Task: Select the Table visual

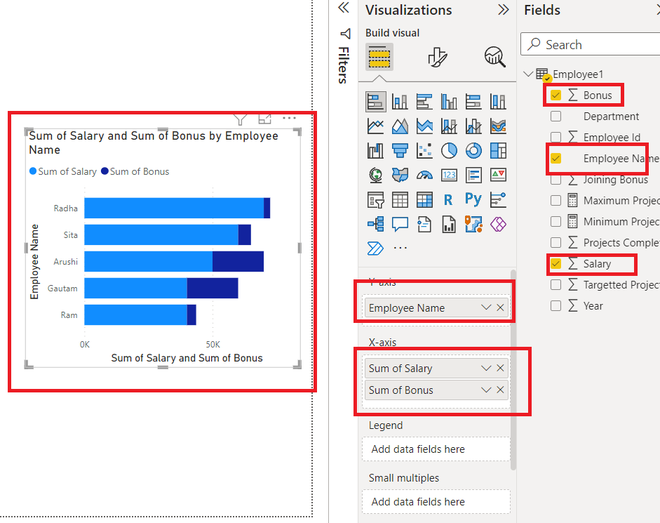Action: [x=400, y=200]
